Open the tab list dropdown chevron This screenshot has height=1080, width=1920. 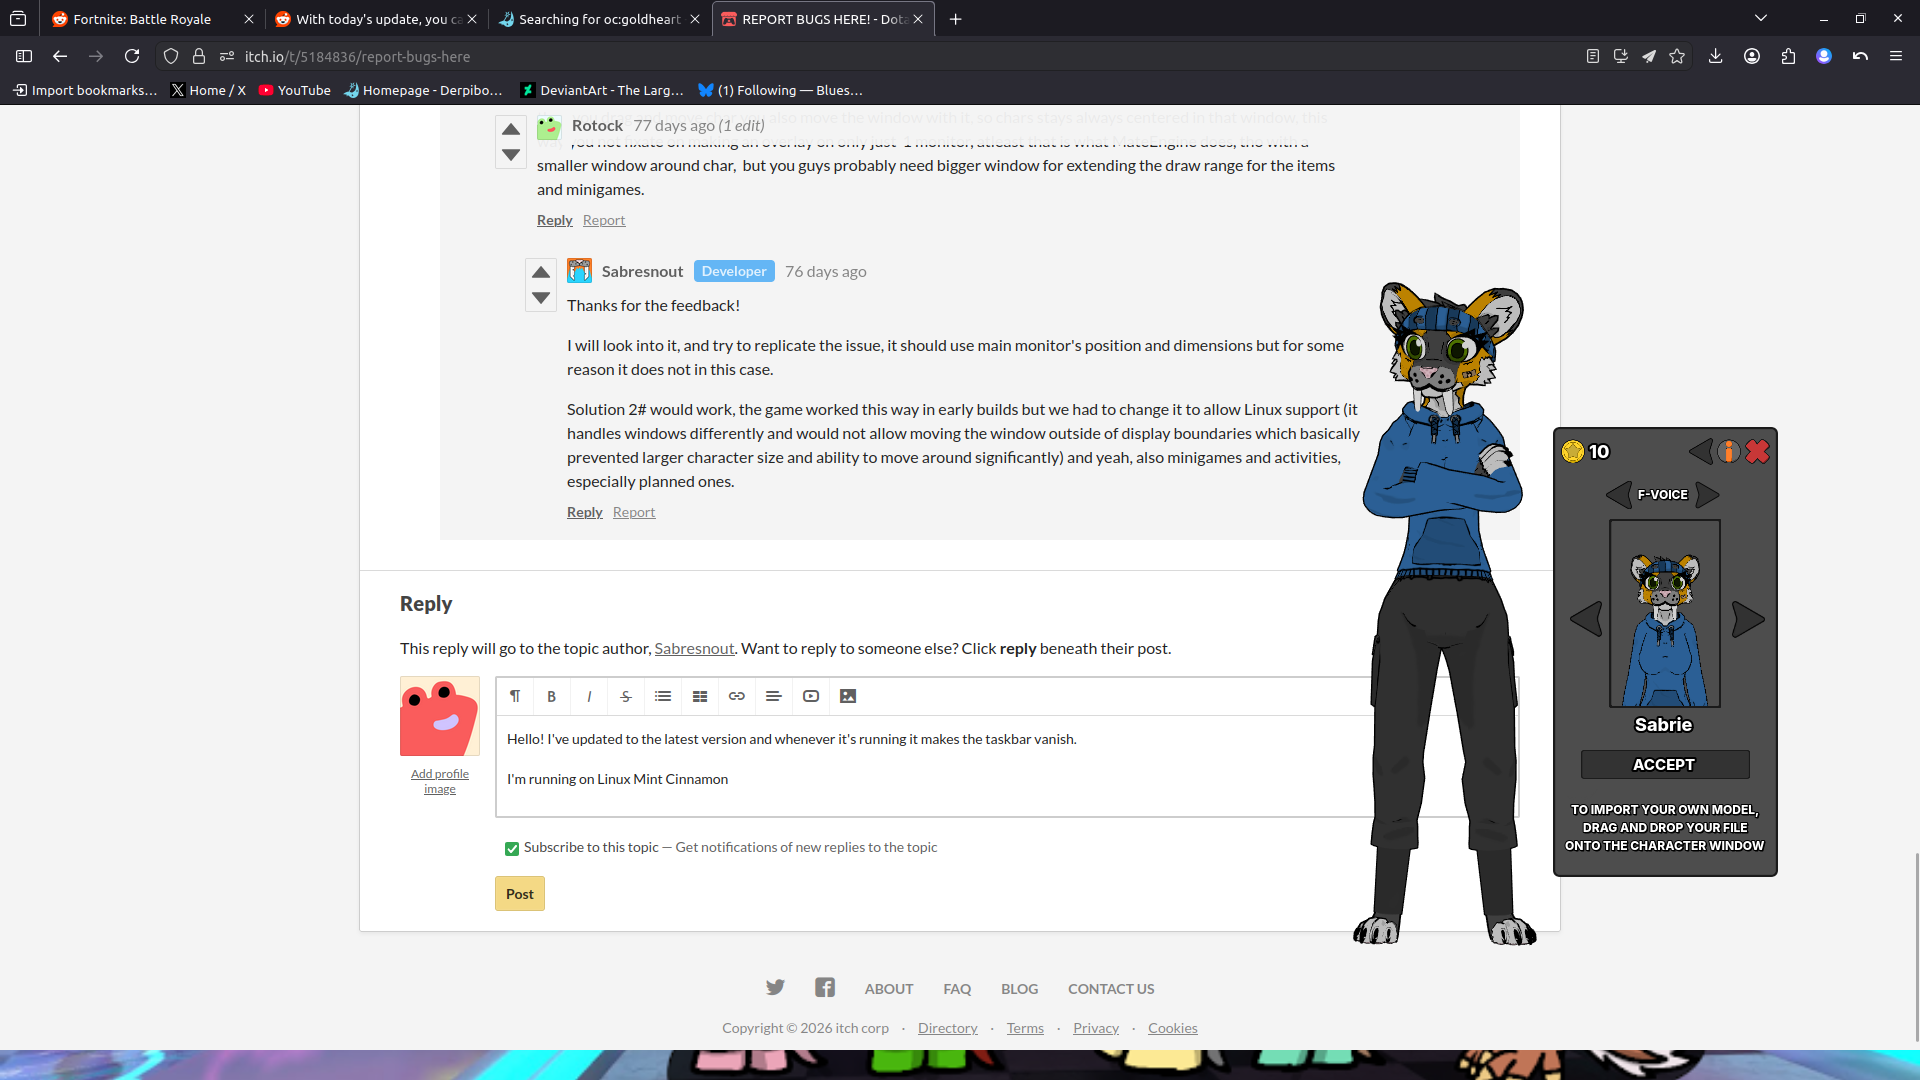click(x=1761, y=18)
